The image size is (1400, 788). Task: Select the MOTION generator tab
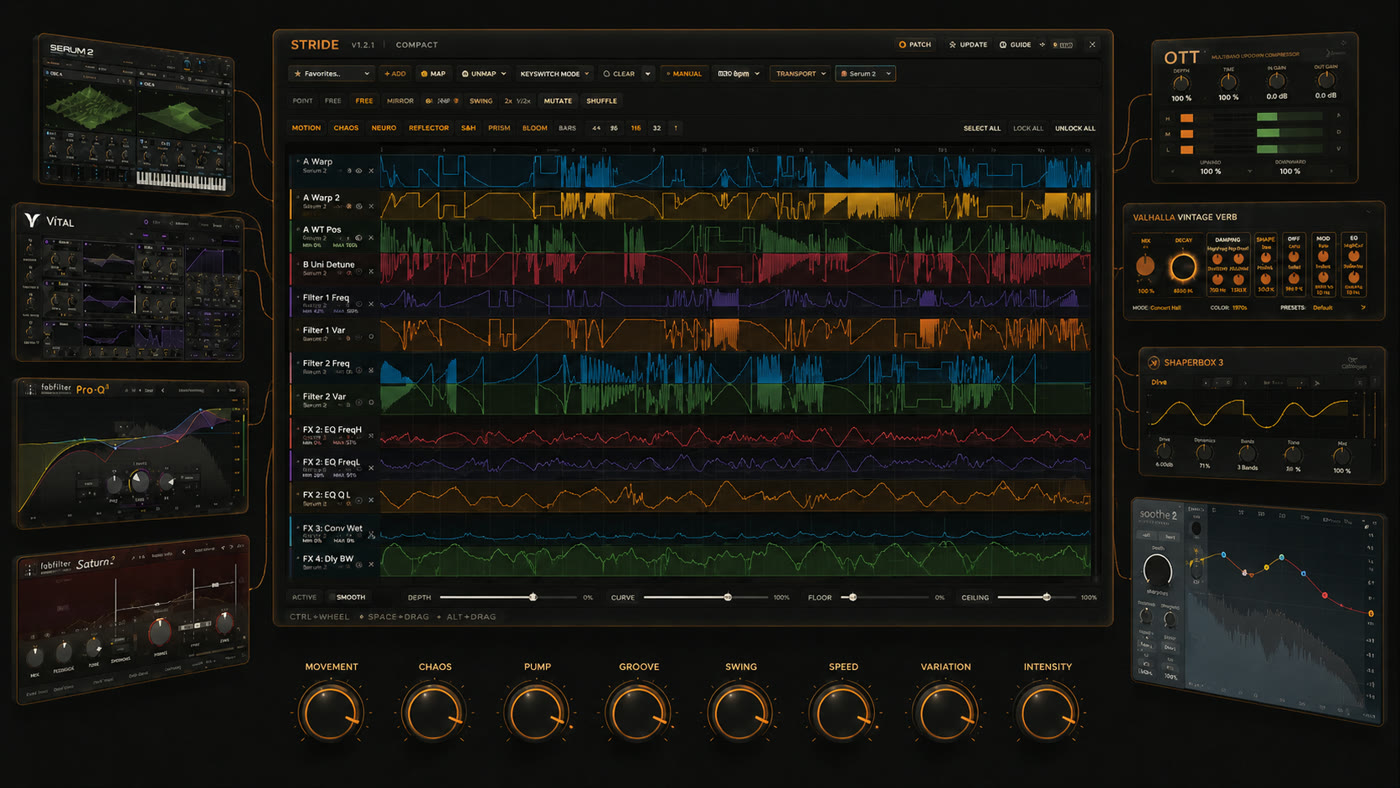point(306,128)
